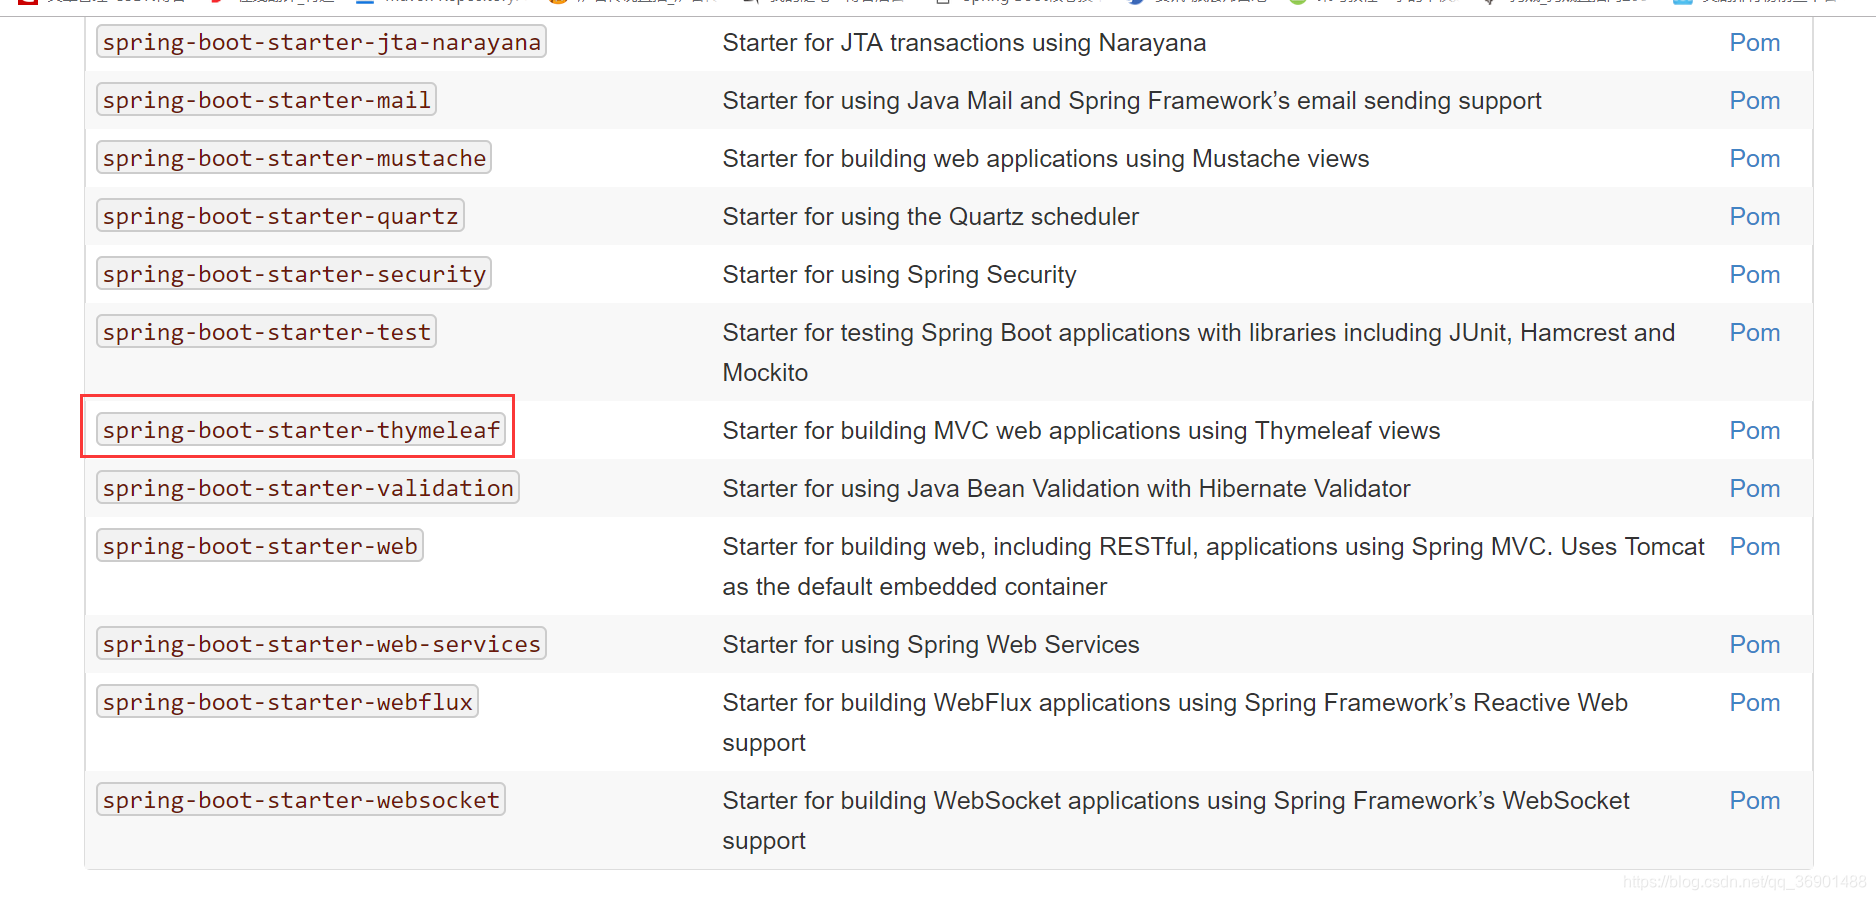This screenshot has height=900, width=1876.
Task: Click the WebSocket applications support description
Action: tap(1176, 821)
